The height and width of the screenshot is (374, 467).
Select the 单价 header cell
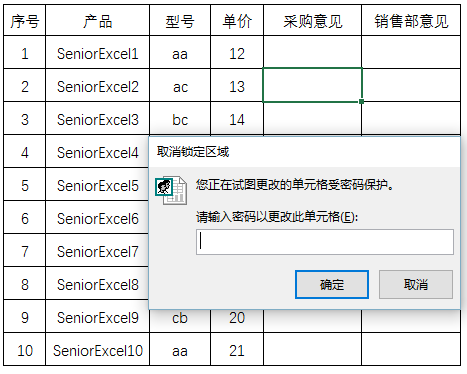point(237,20)
